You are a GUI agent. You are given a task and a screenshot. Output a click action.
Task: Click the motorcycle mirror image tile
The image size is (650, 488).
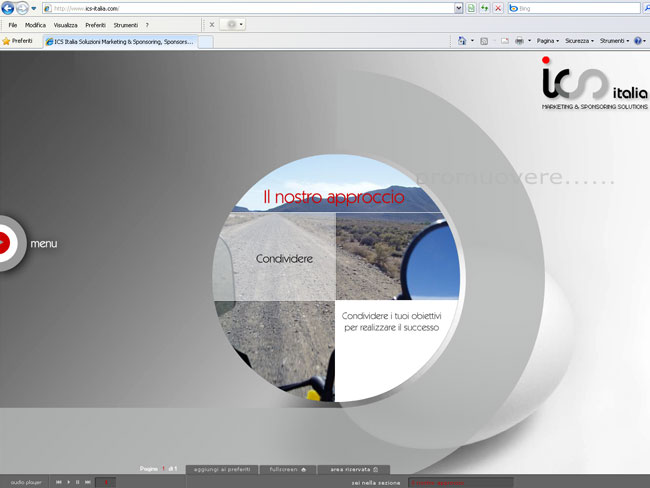[397, 257]
